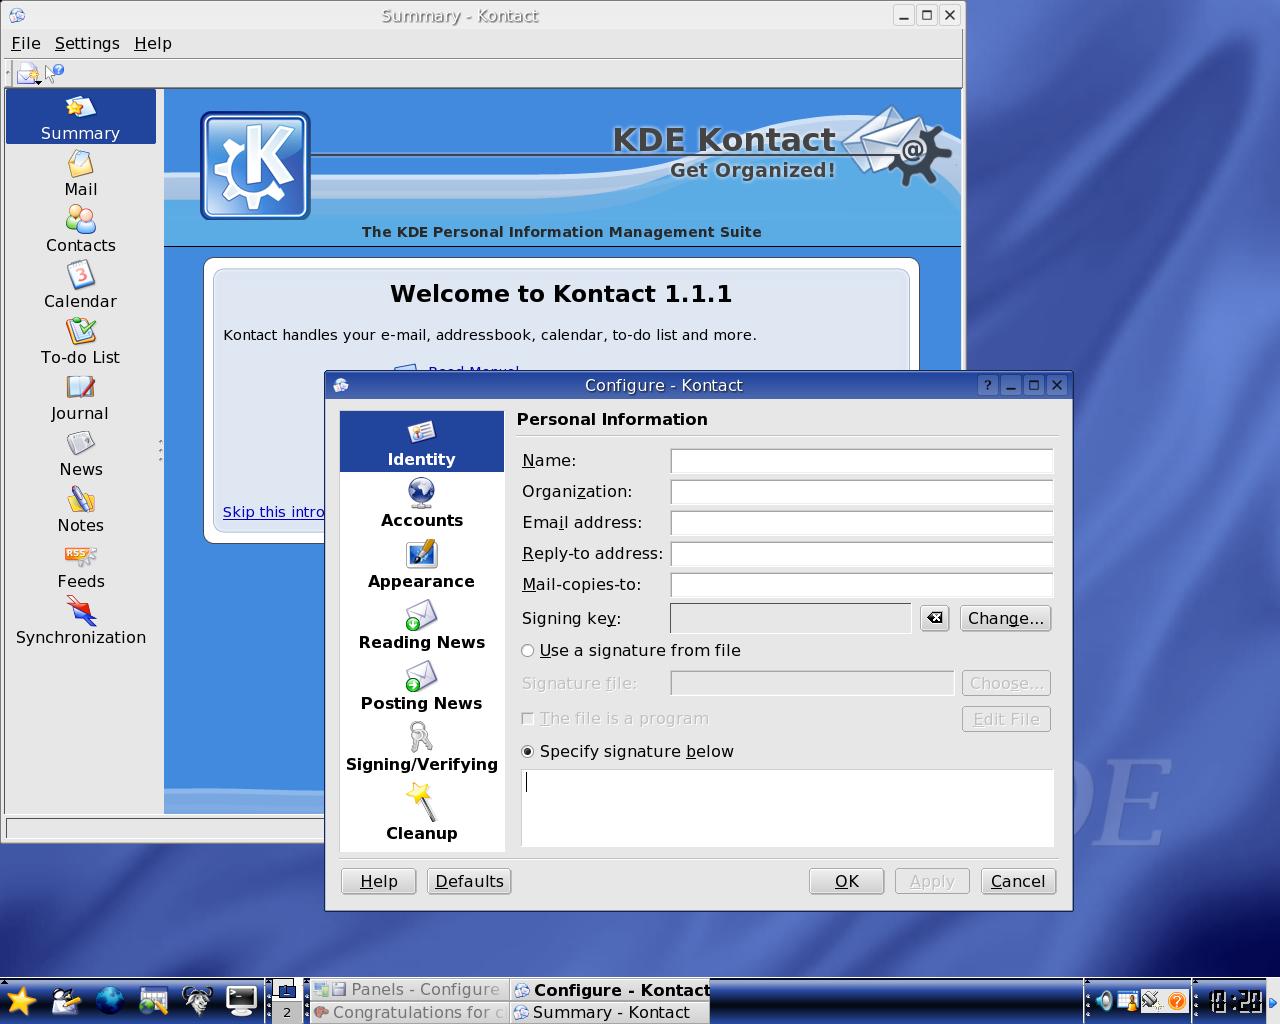The width and height of the screenshot is (1280, 1024).
Task: Click the 'Skip this intro' link
Action: coord(273,512)
